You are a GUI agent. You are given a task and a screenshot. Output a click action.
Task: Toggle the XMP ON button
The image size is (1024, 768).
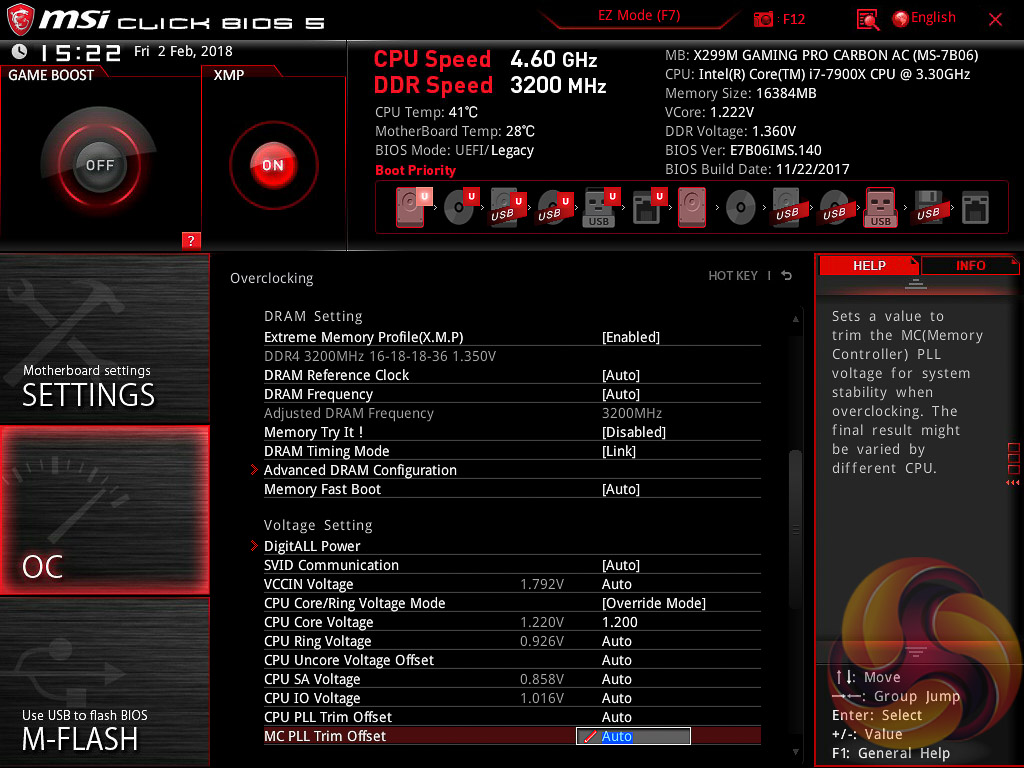click(x=273, y=165)
